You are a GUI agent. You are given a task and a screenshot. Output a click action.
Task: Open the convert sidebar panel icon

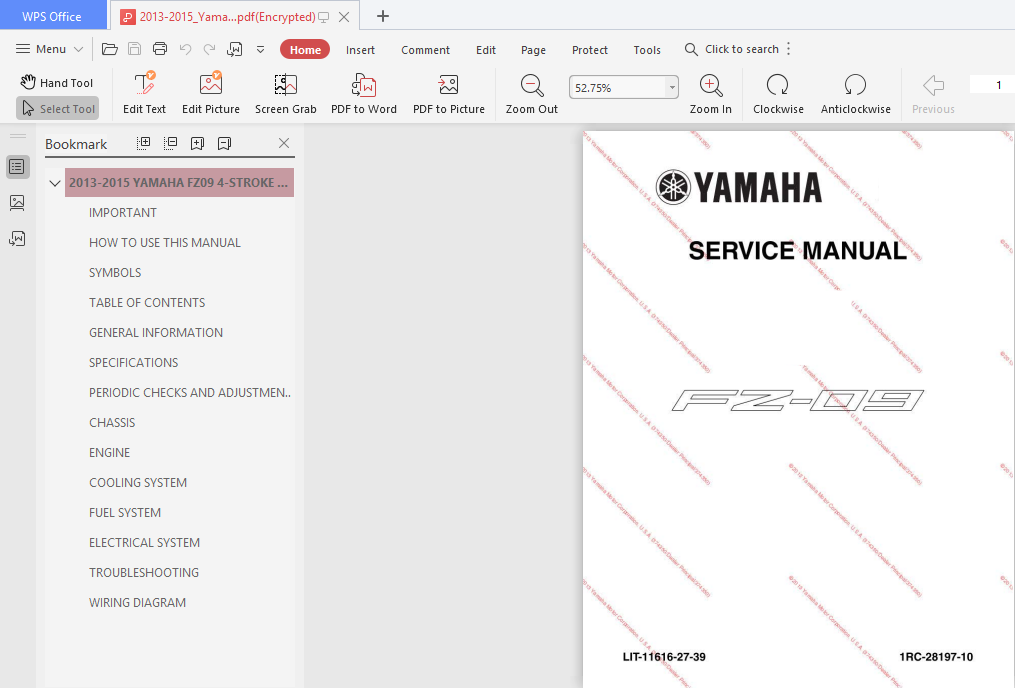tap(17, 239)
